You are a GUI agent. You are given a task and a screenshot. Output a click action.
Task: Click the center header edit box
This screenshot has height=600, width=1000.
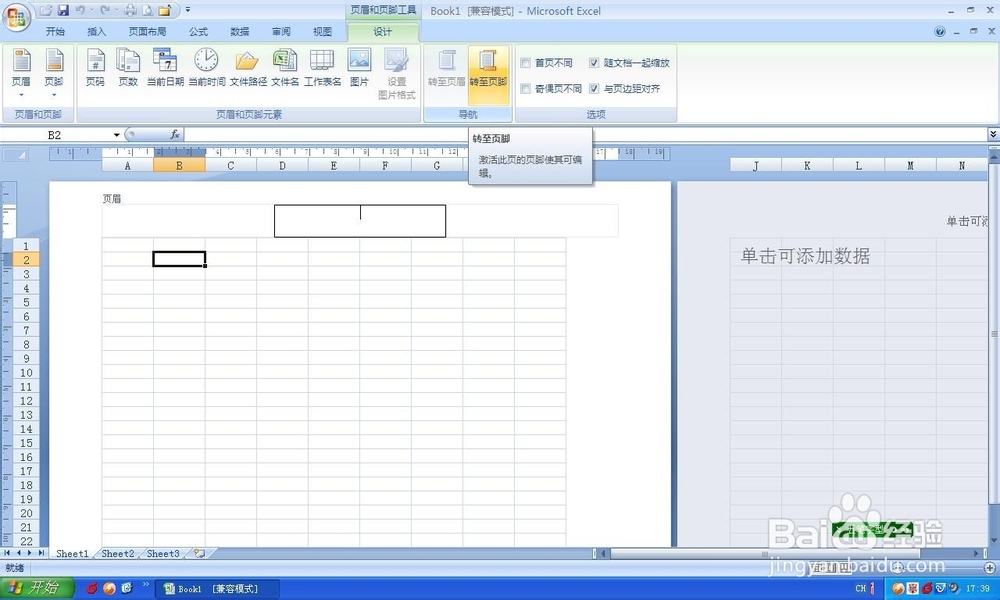[x=360, y=221]
